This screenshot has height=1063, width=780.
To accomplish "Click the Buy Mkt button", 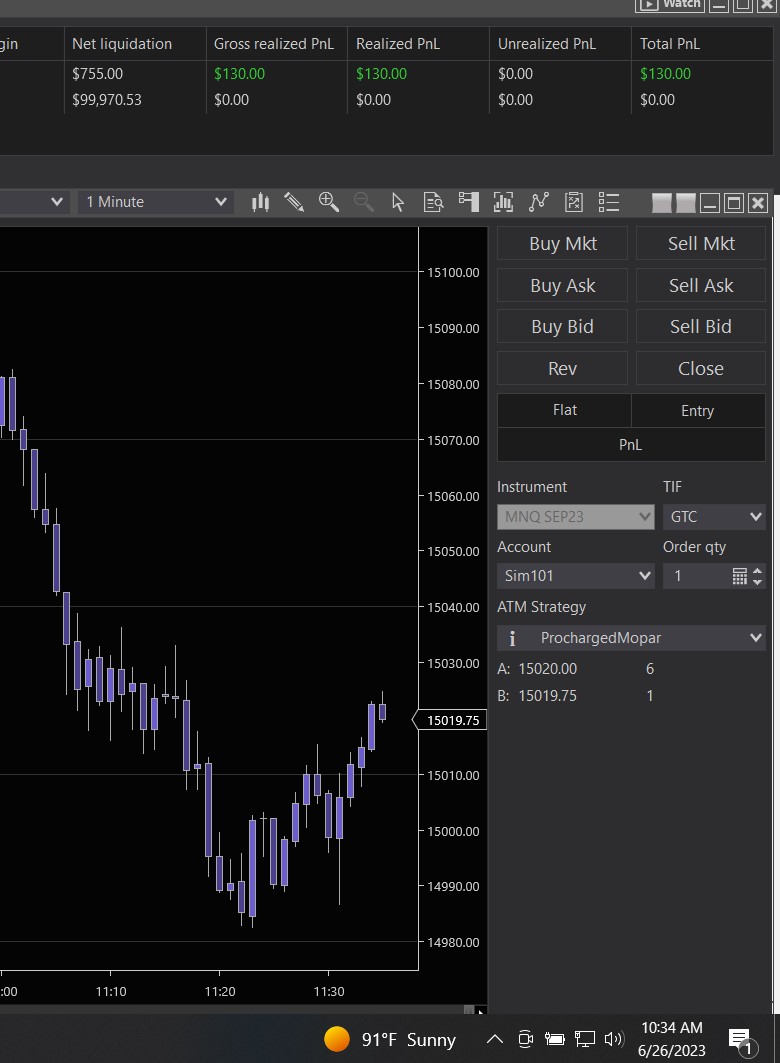I will (562, 244).
